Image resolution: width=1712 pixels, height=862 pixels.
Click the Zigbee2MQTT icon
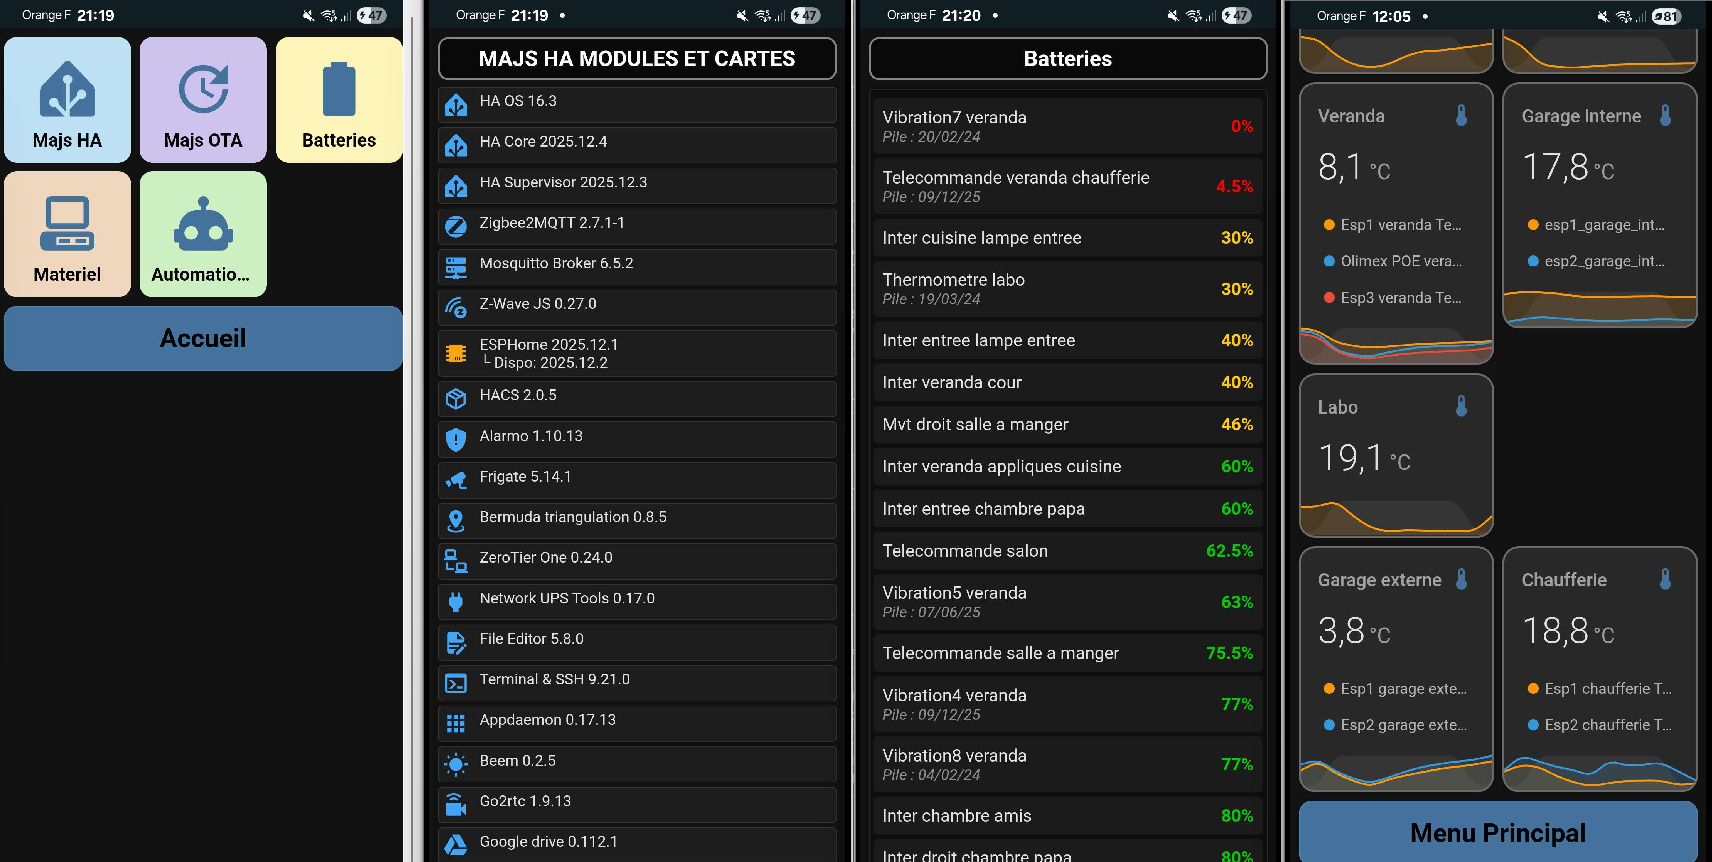pos(456,224)
